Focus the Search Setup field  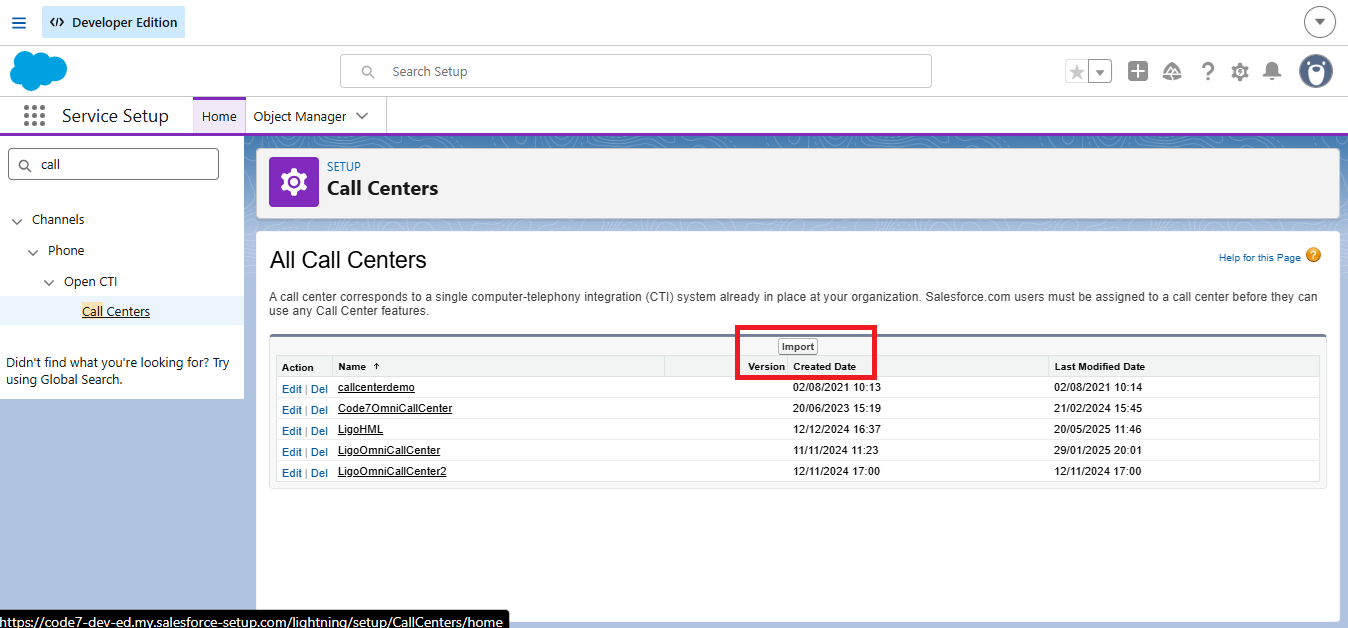coord(636,71)
